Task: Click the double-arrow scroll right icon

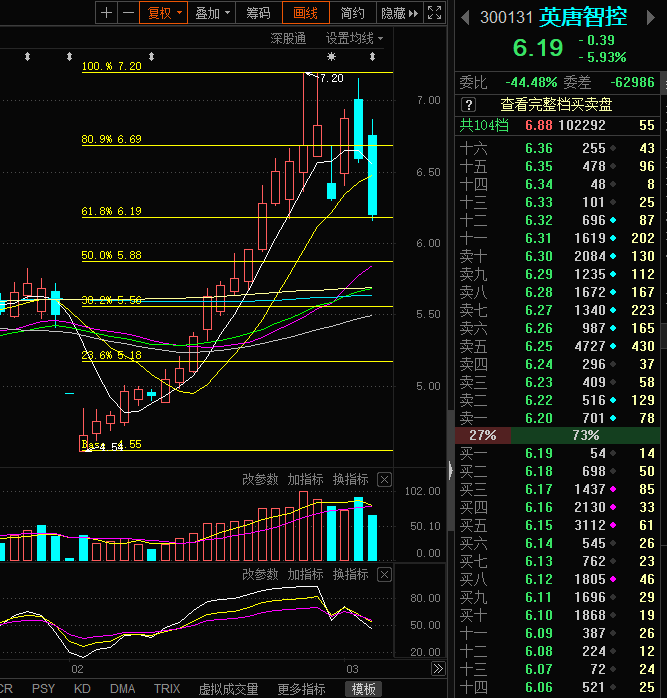Action: (x=438, y=669)
